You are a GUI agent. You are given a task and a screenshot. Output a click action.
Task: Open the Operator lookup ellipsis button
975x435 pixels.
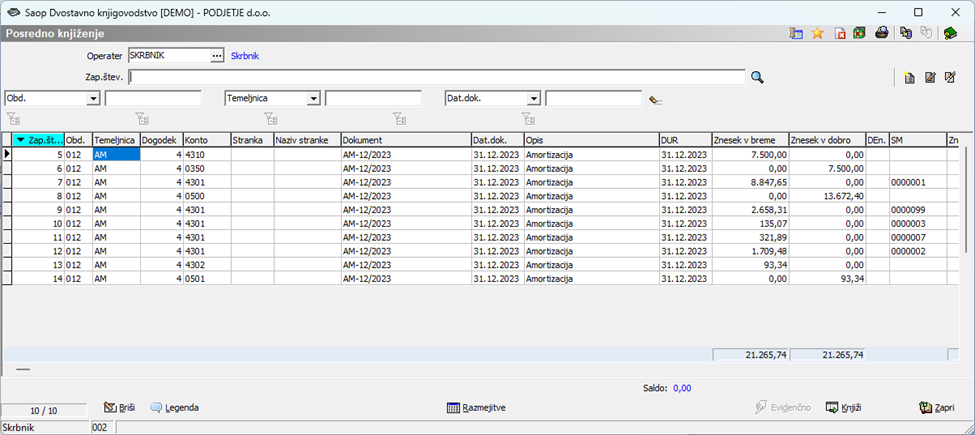(216, 56)
